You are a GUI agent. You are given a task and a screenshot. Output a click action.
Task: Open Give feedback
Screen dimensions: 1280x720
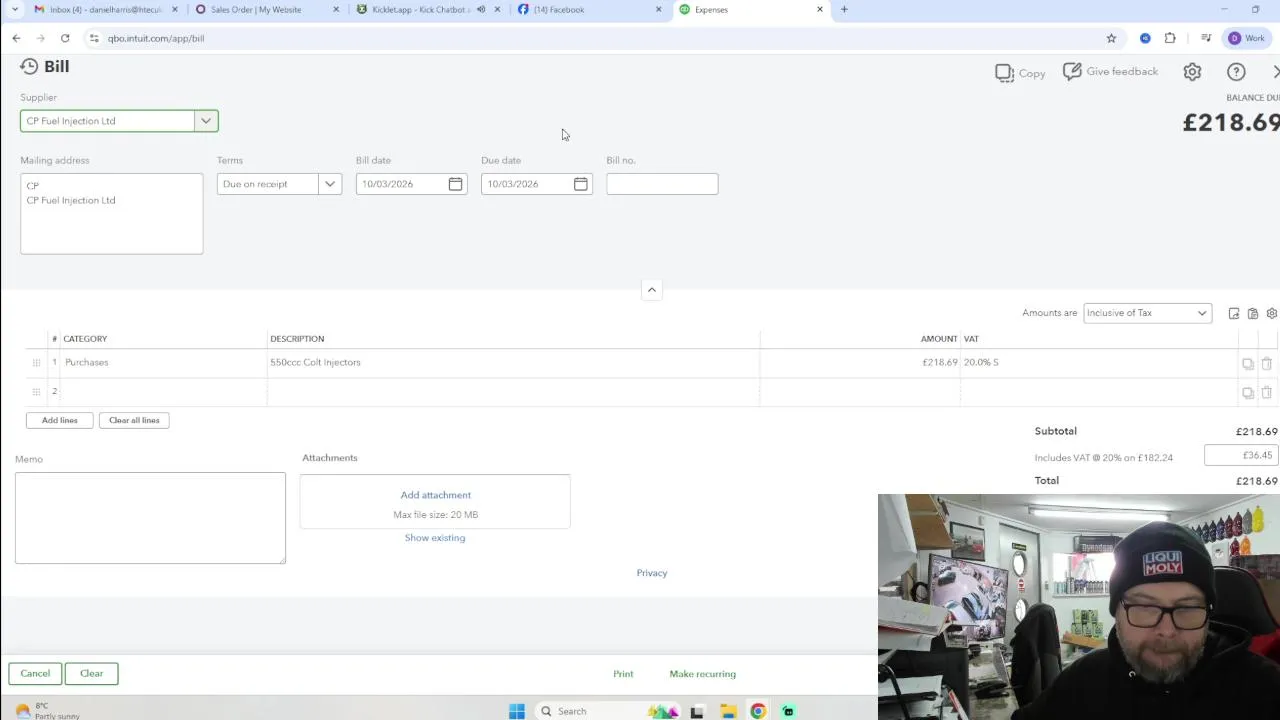coord(1110,72)
